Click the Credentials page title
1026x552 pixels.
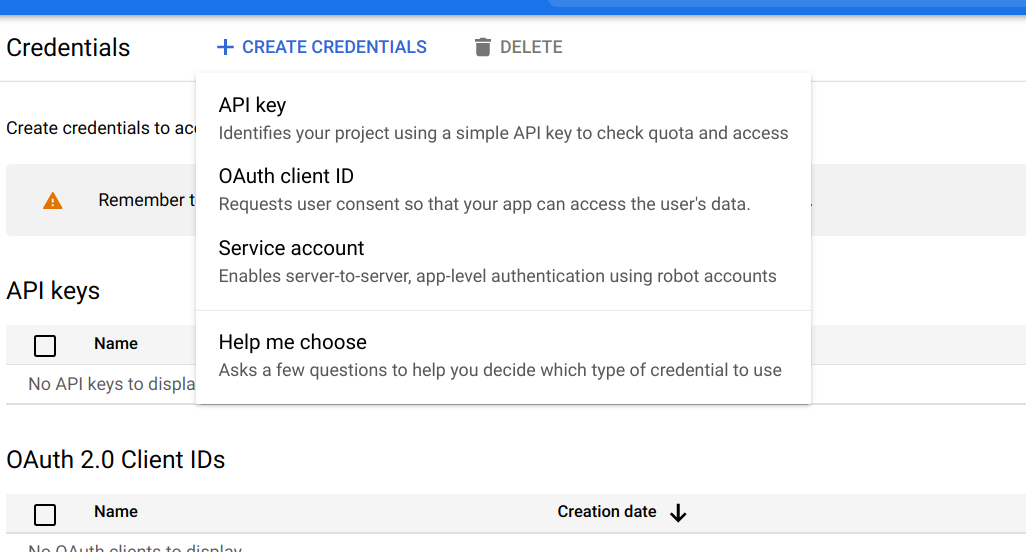68,48
